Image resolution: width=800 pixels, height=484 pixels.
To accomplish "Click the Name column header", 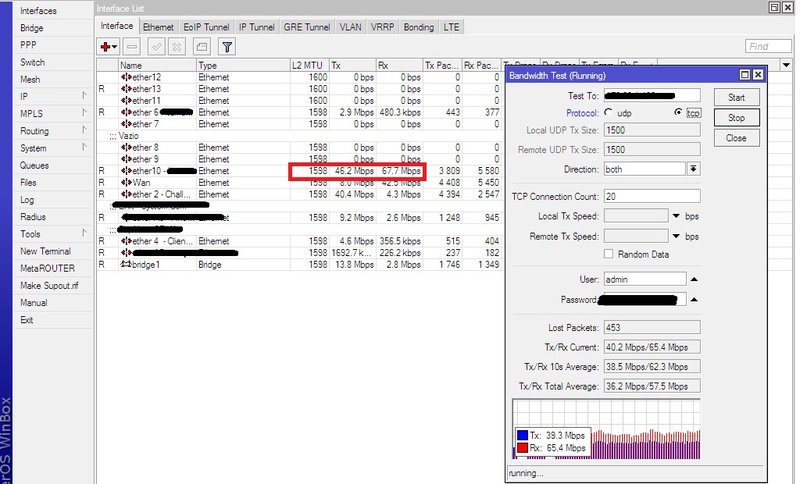I will 157,65.
